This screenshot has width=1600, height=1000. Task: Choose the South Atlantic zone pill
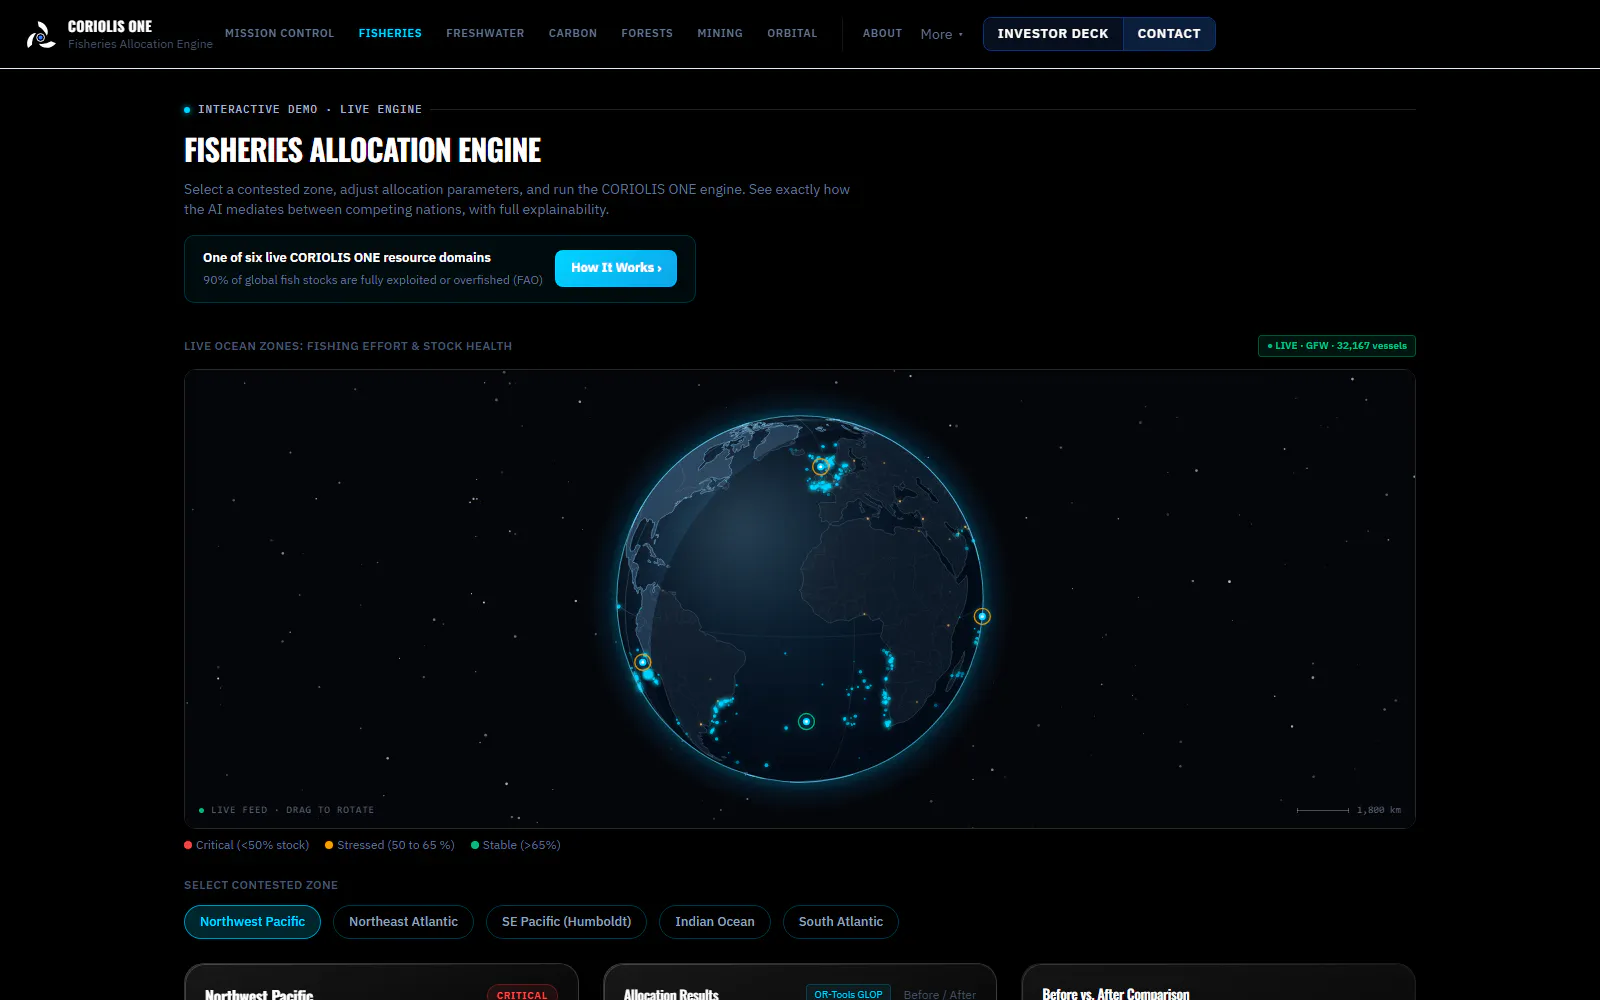tap(841, 922)
